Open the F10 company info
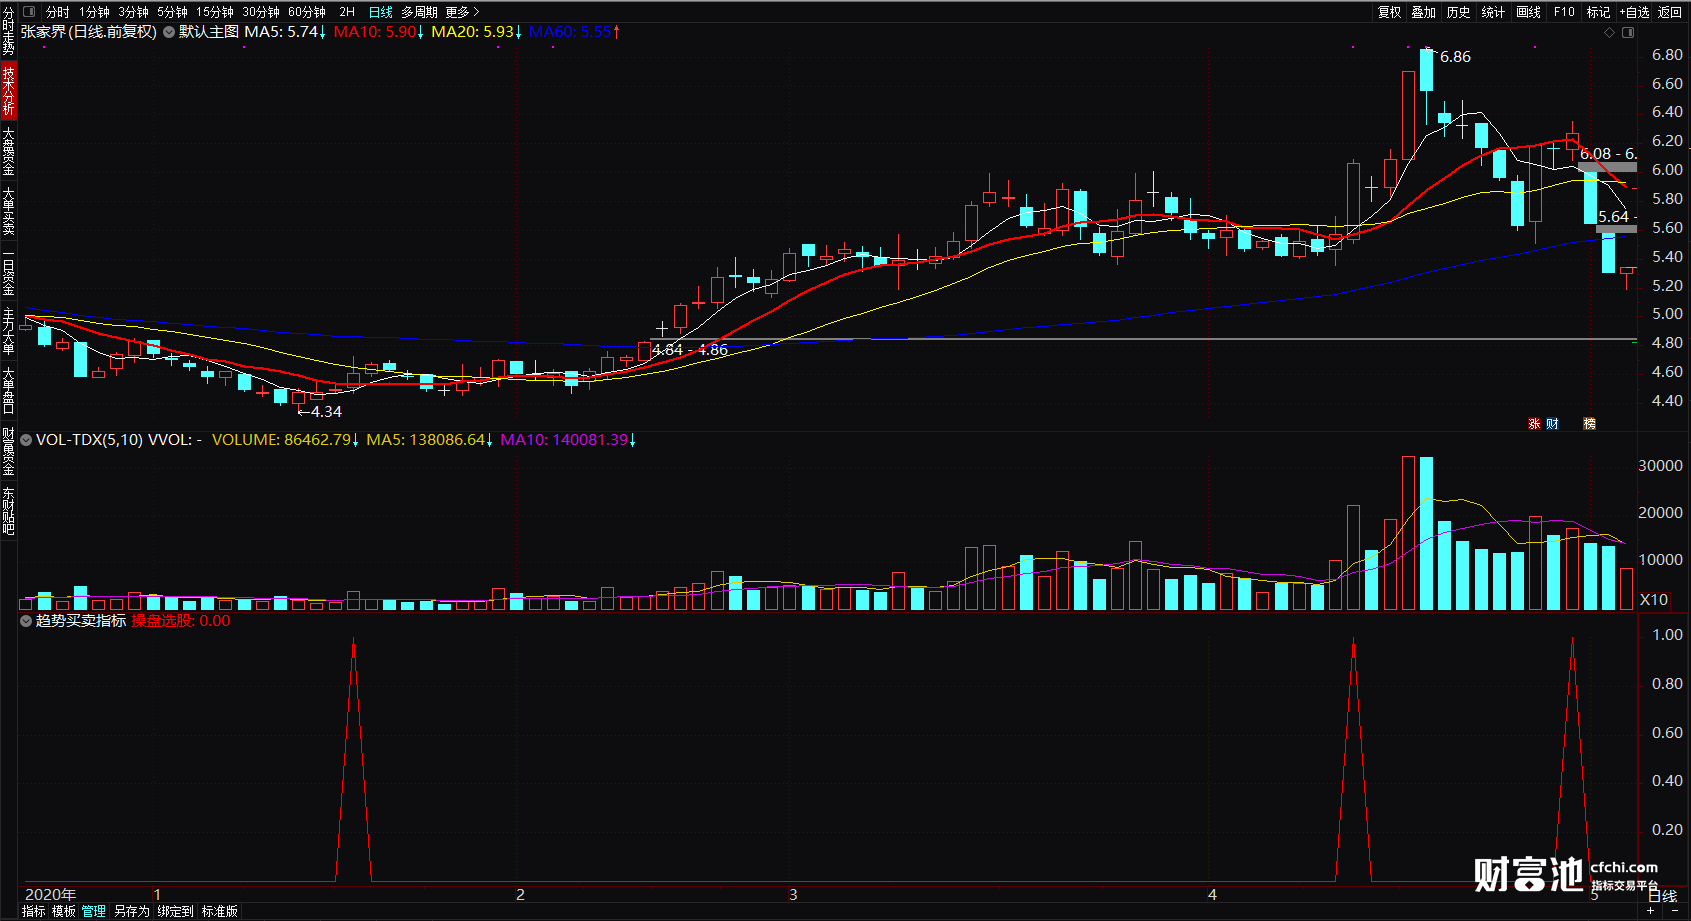The height and width of the screenshot is (921, 1691). [x=1564, y=12]
